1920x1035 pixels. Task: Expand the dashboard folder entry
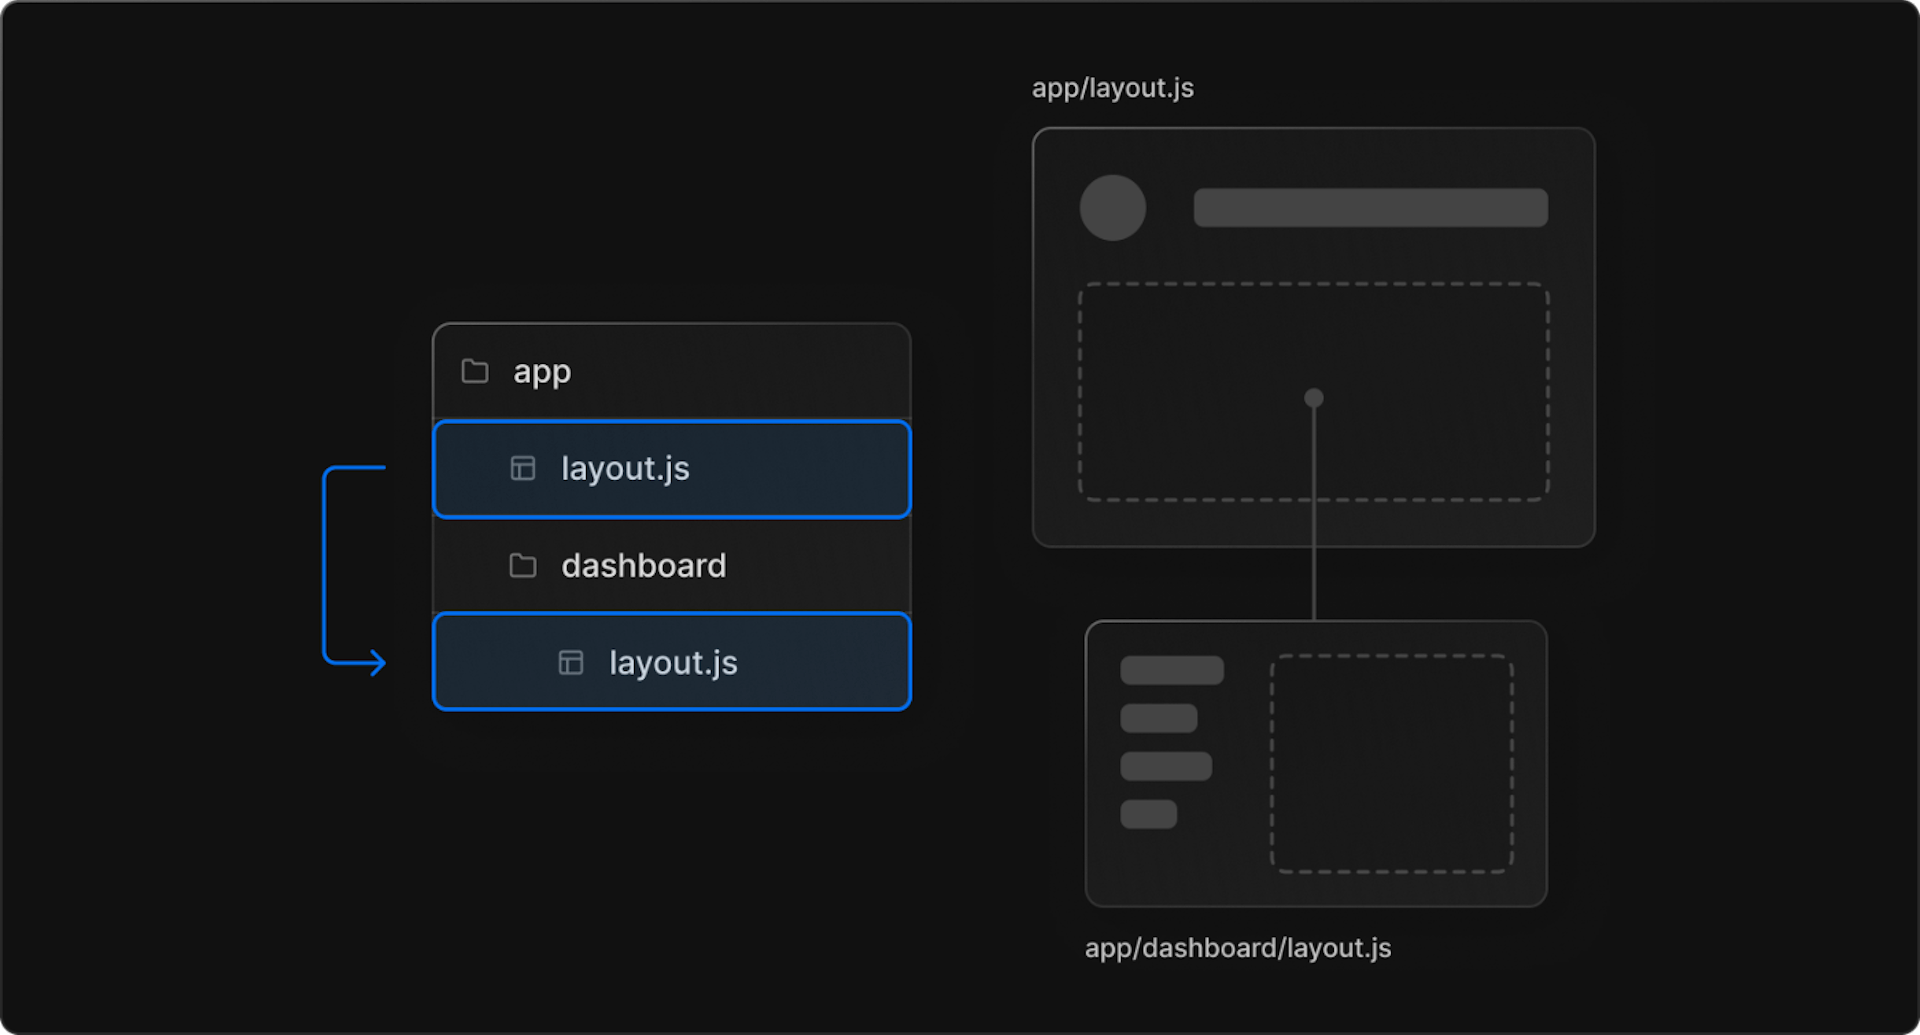click(x=643, y=565)
